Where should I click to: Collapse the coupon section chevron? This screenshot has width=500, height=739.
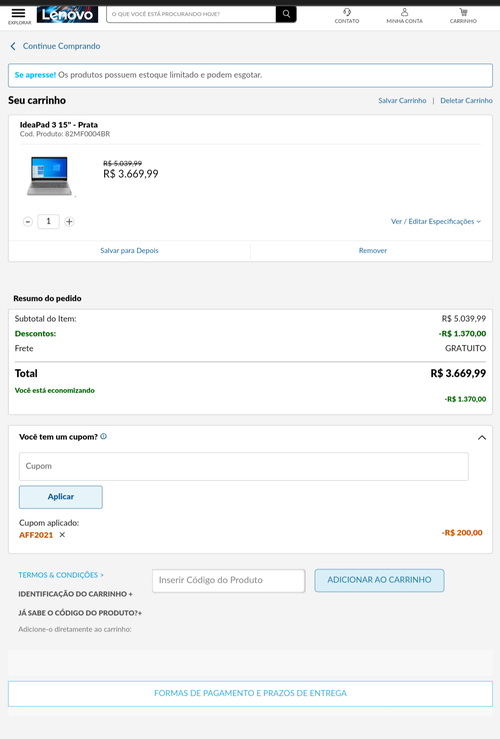pyautogui.click(x=482, y=438)
